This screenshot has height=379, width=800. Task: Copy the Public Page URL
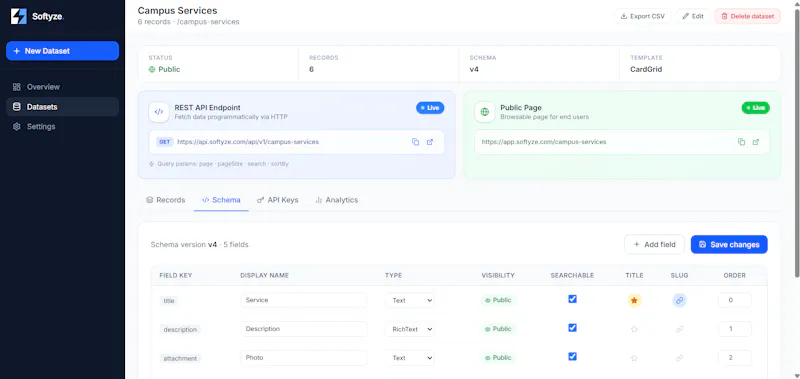click(x=741, y=142)
